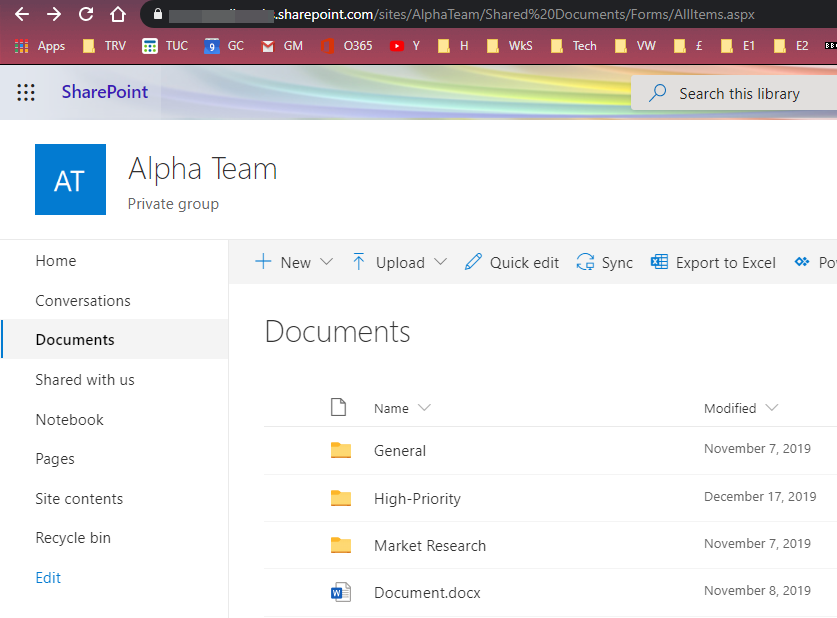Open Notebook in site navigation

coord(69,419)
